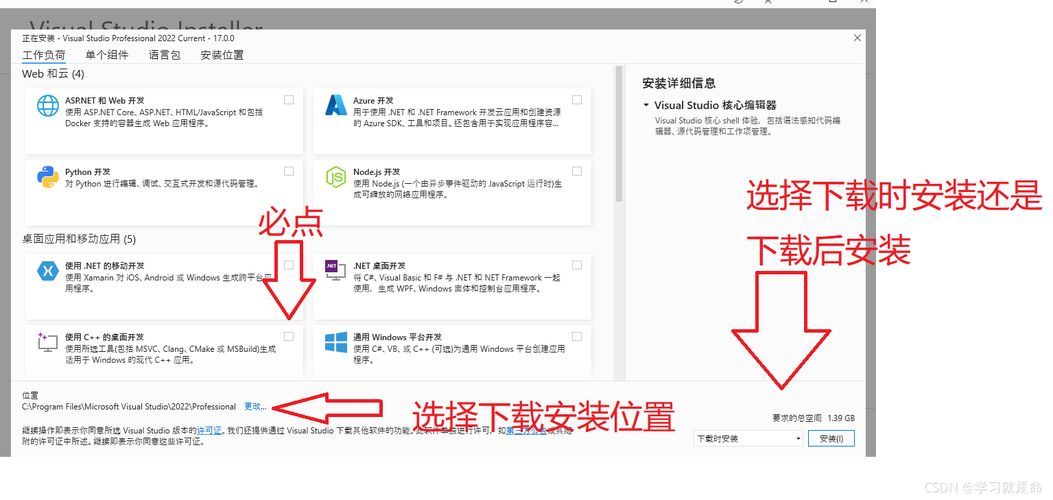Click the 通用 Windows 平台开发 title text
This screenshot has height=500, width=1053.
coord(398,337)
